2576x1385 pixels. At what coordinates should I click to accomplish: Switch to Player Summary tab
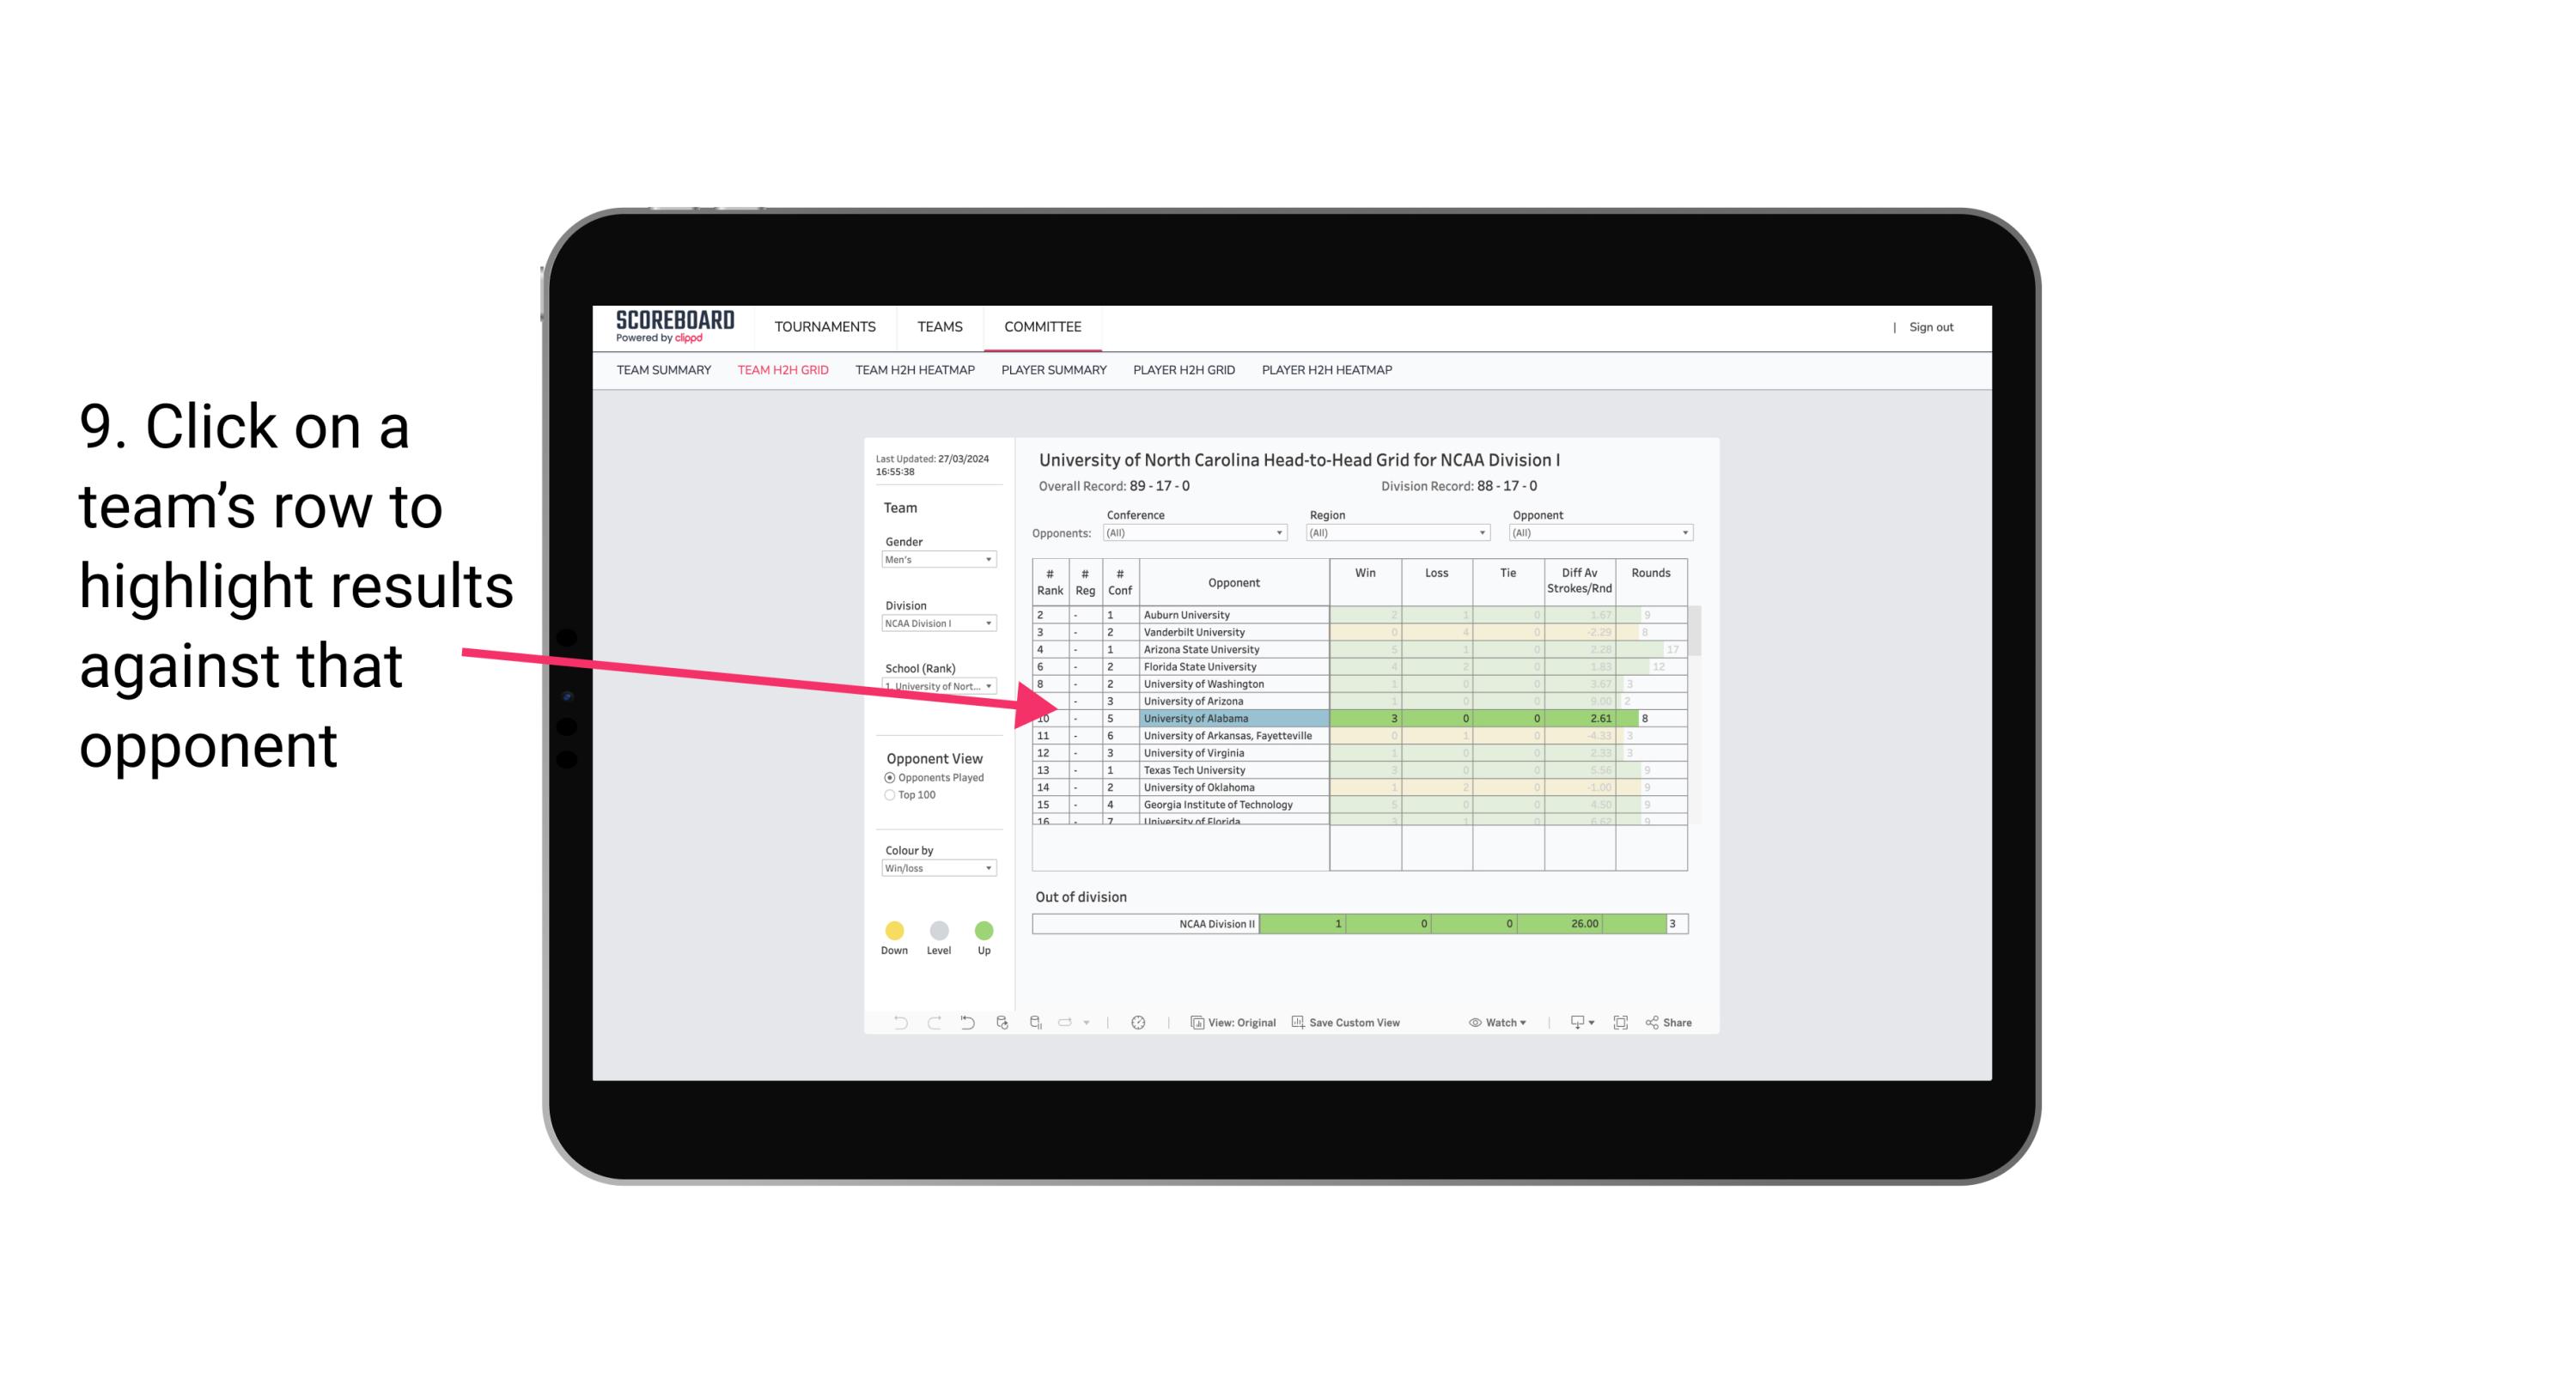tap(1052, 370)
